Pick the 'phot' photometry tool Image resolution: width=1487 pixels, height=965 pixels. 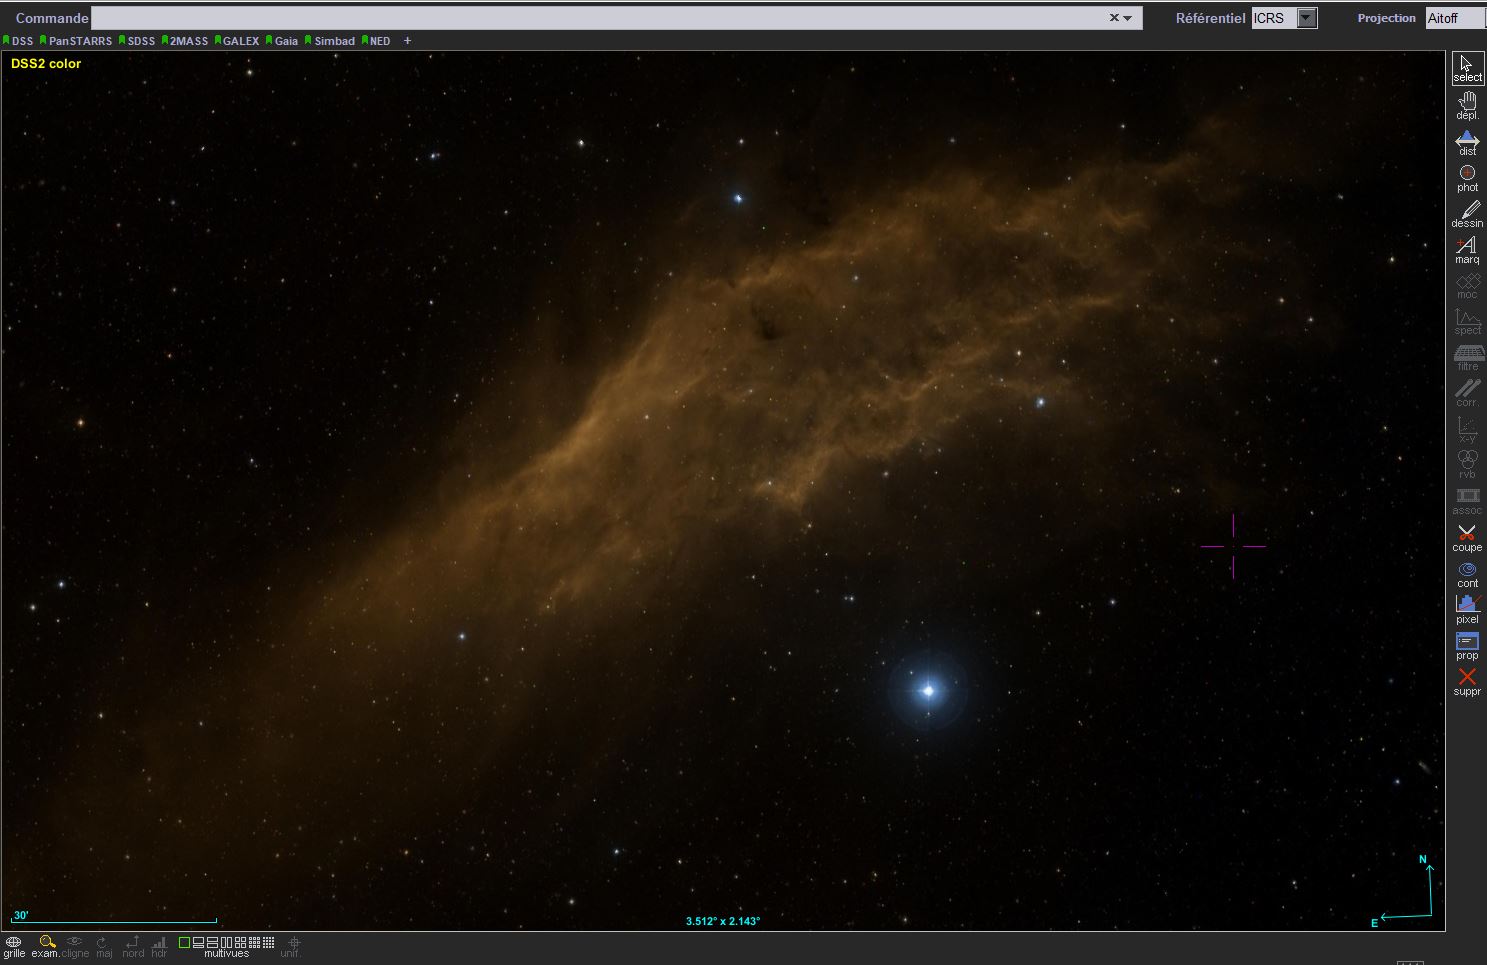point(1467,177)
